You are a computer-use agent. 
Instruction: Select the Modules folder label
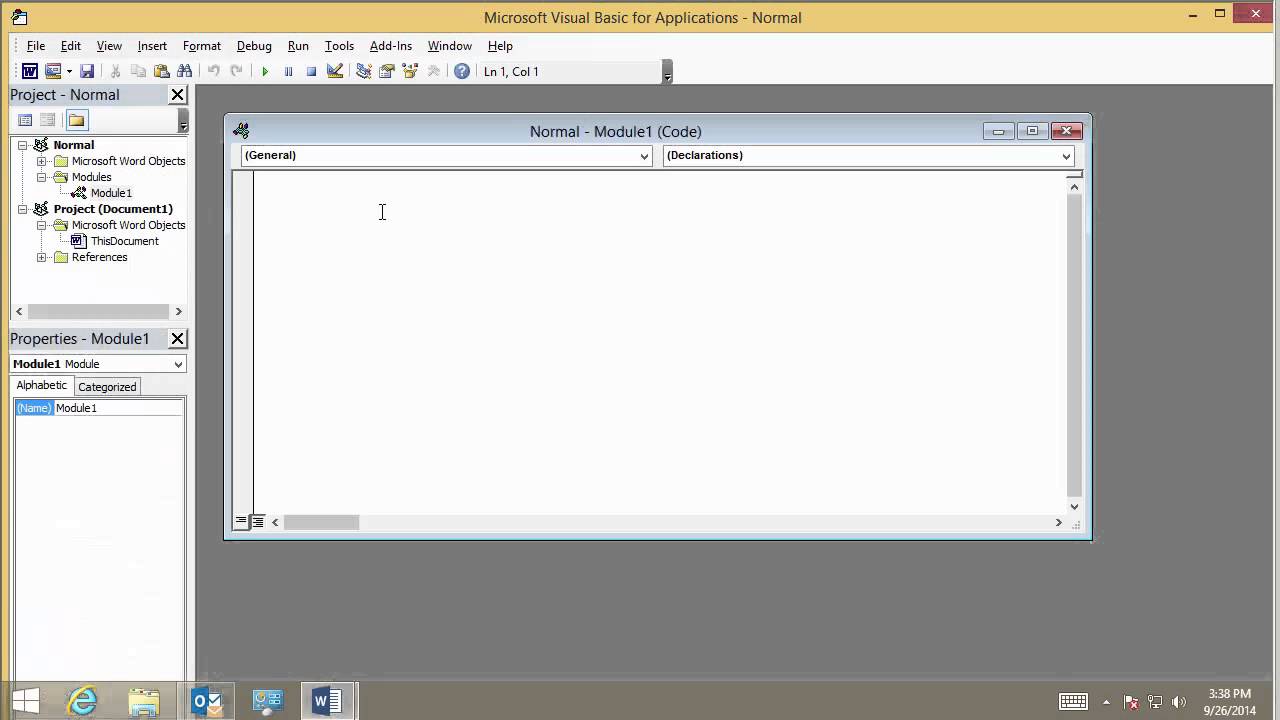pyautogui.click(x=91, y=177)
